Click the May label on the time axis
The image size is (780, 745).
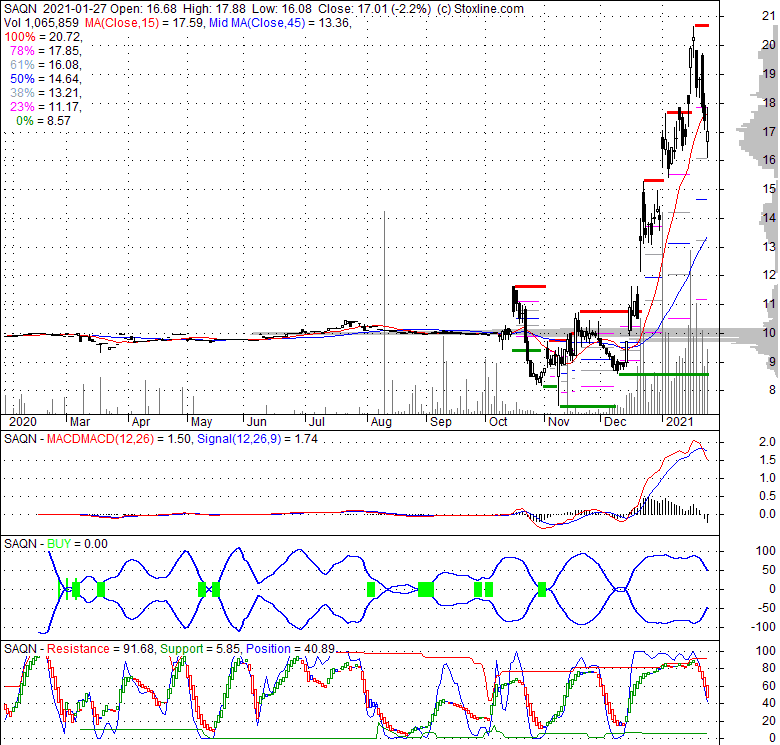(201, 422)
